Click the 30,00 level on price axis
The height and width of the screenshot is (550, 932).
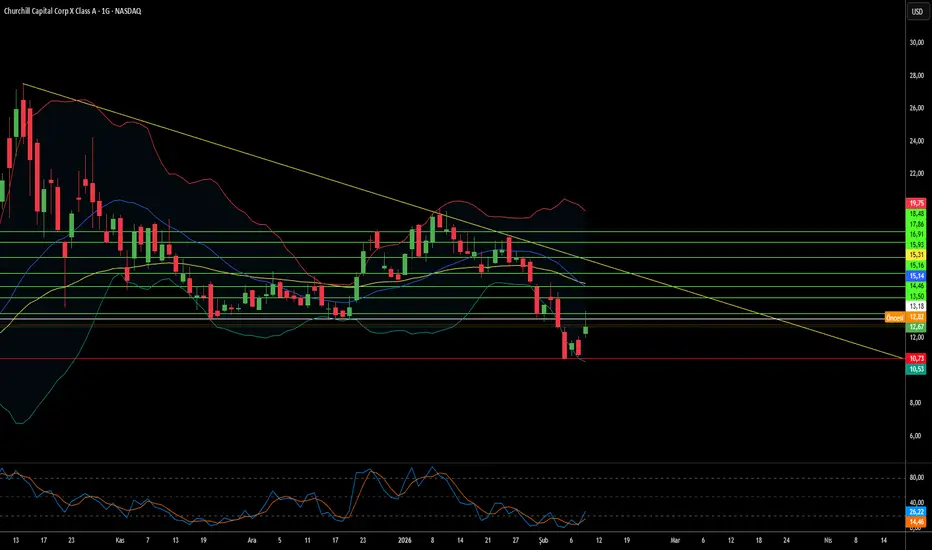(x=915, y=43)
